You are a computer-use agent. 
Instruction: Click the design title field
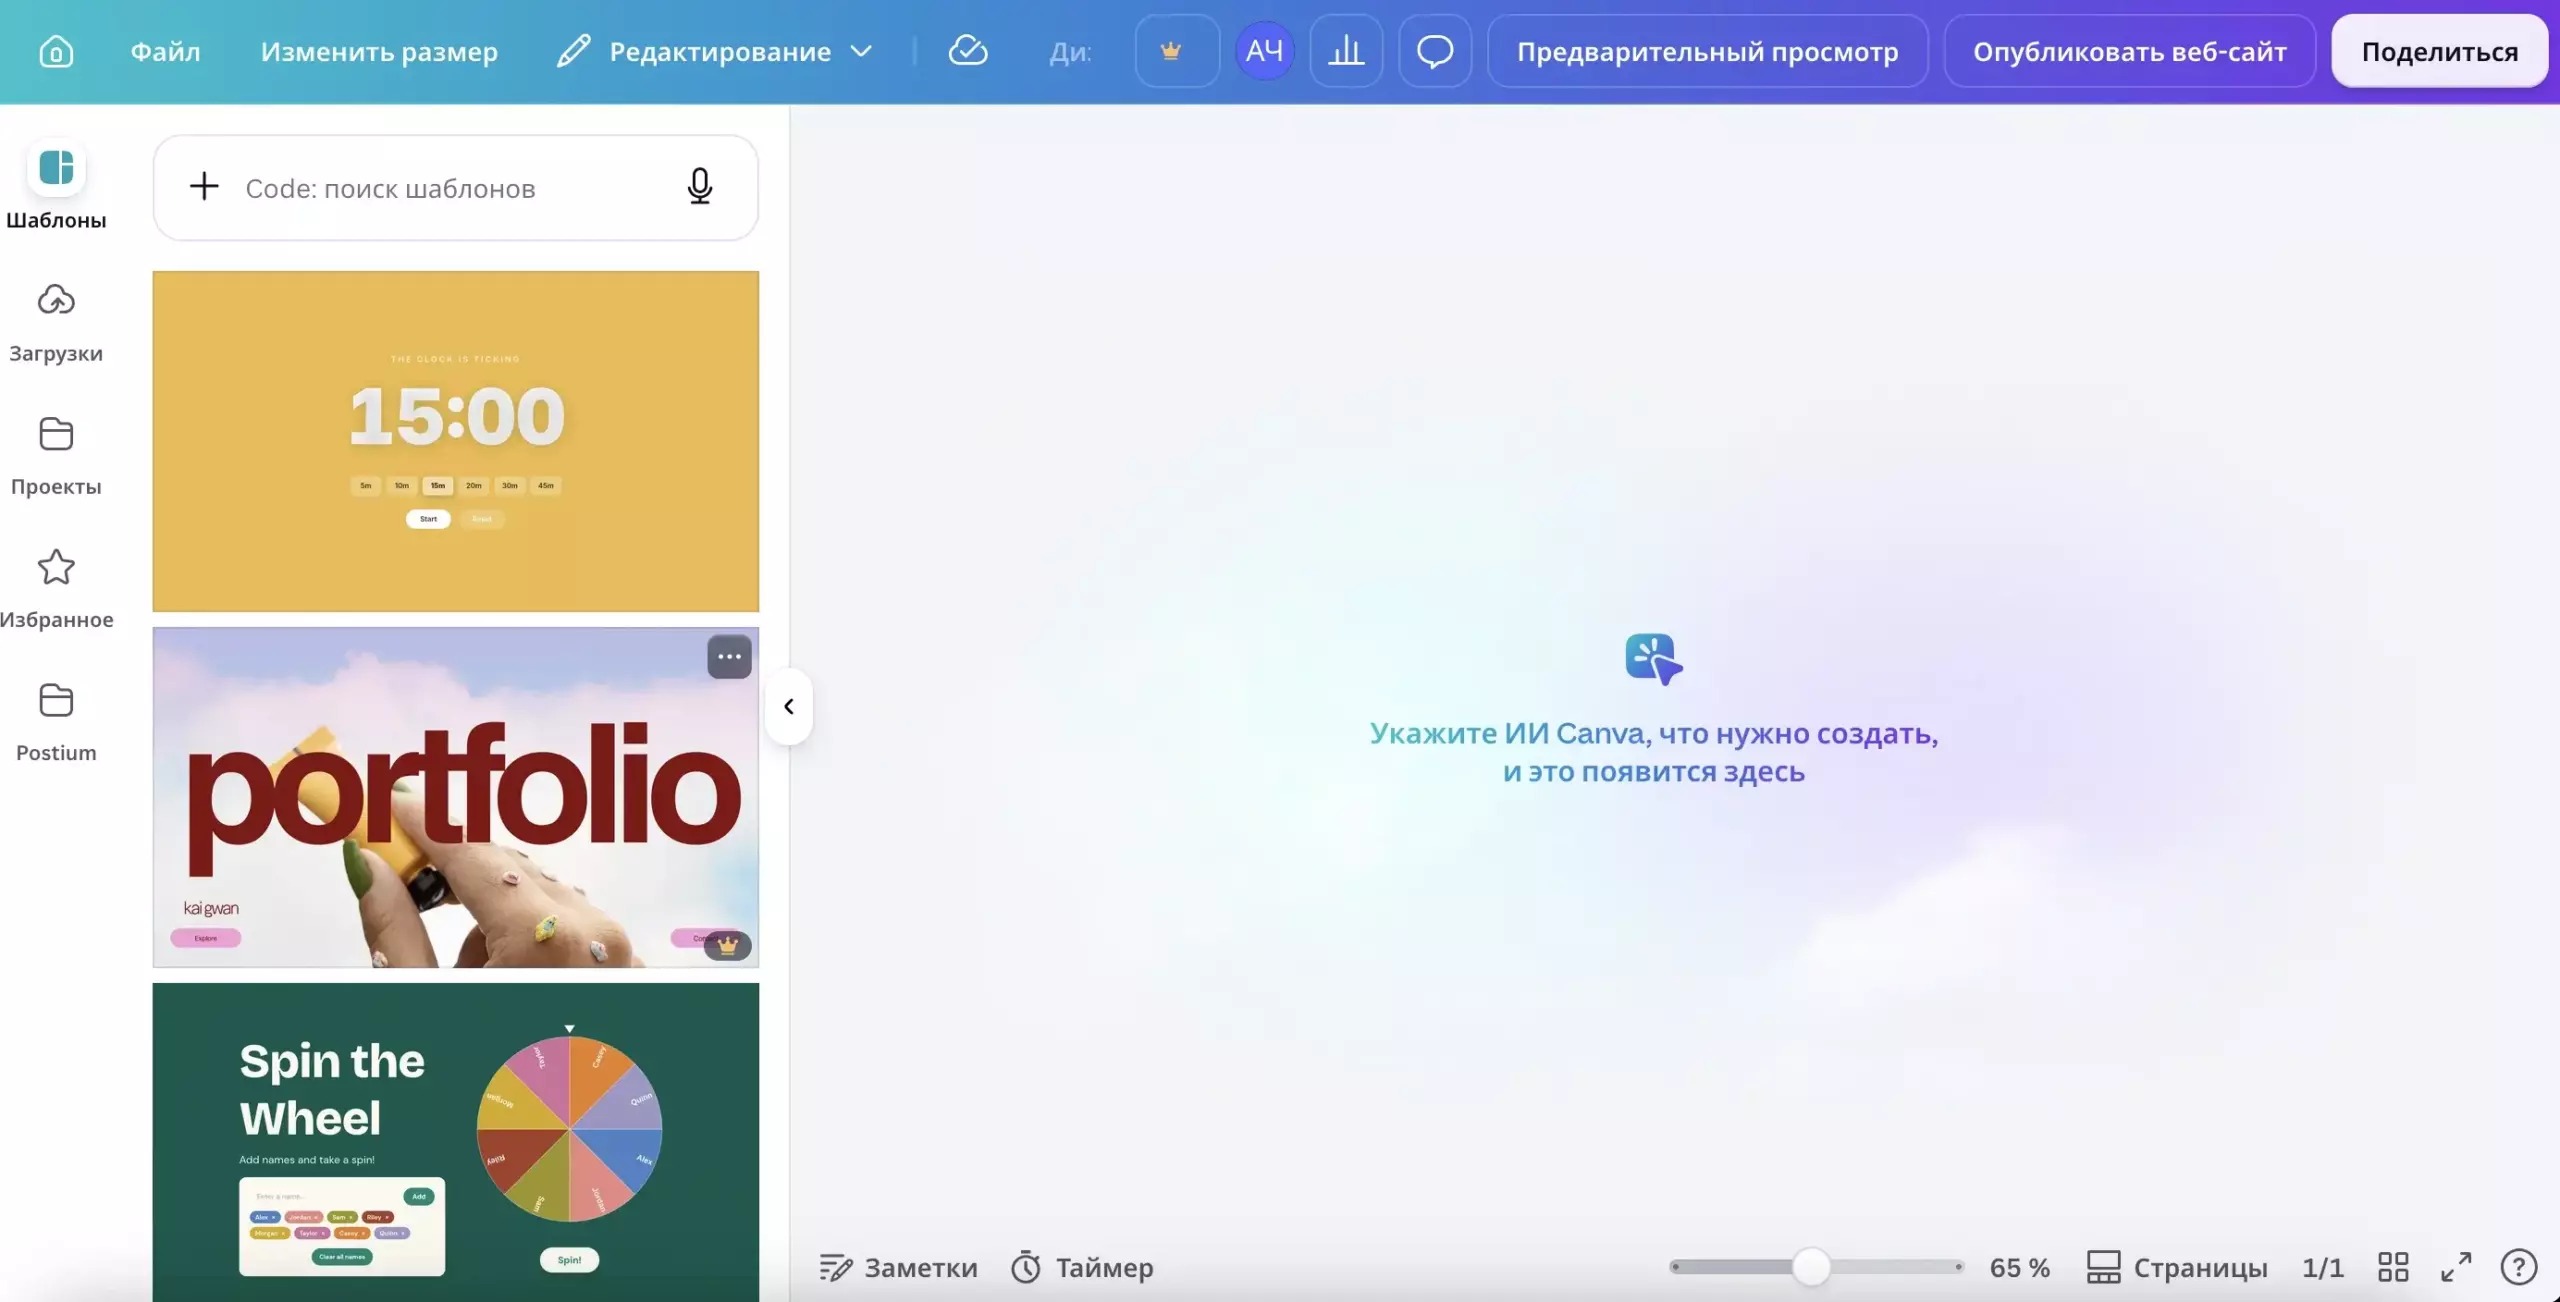pos(1070,51)
